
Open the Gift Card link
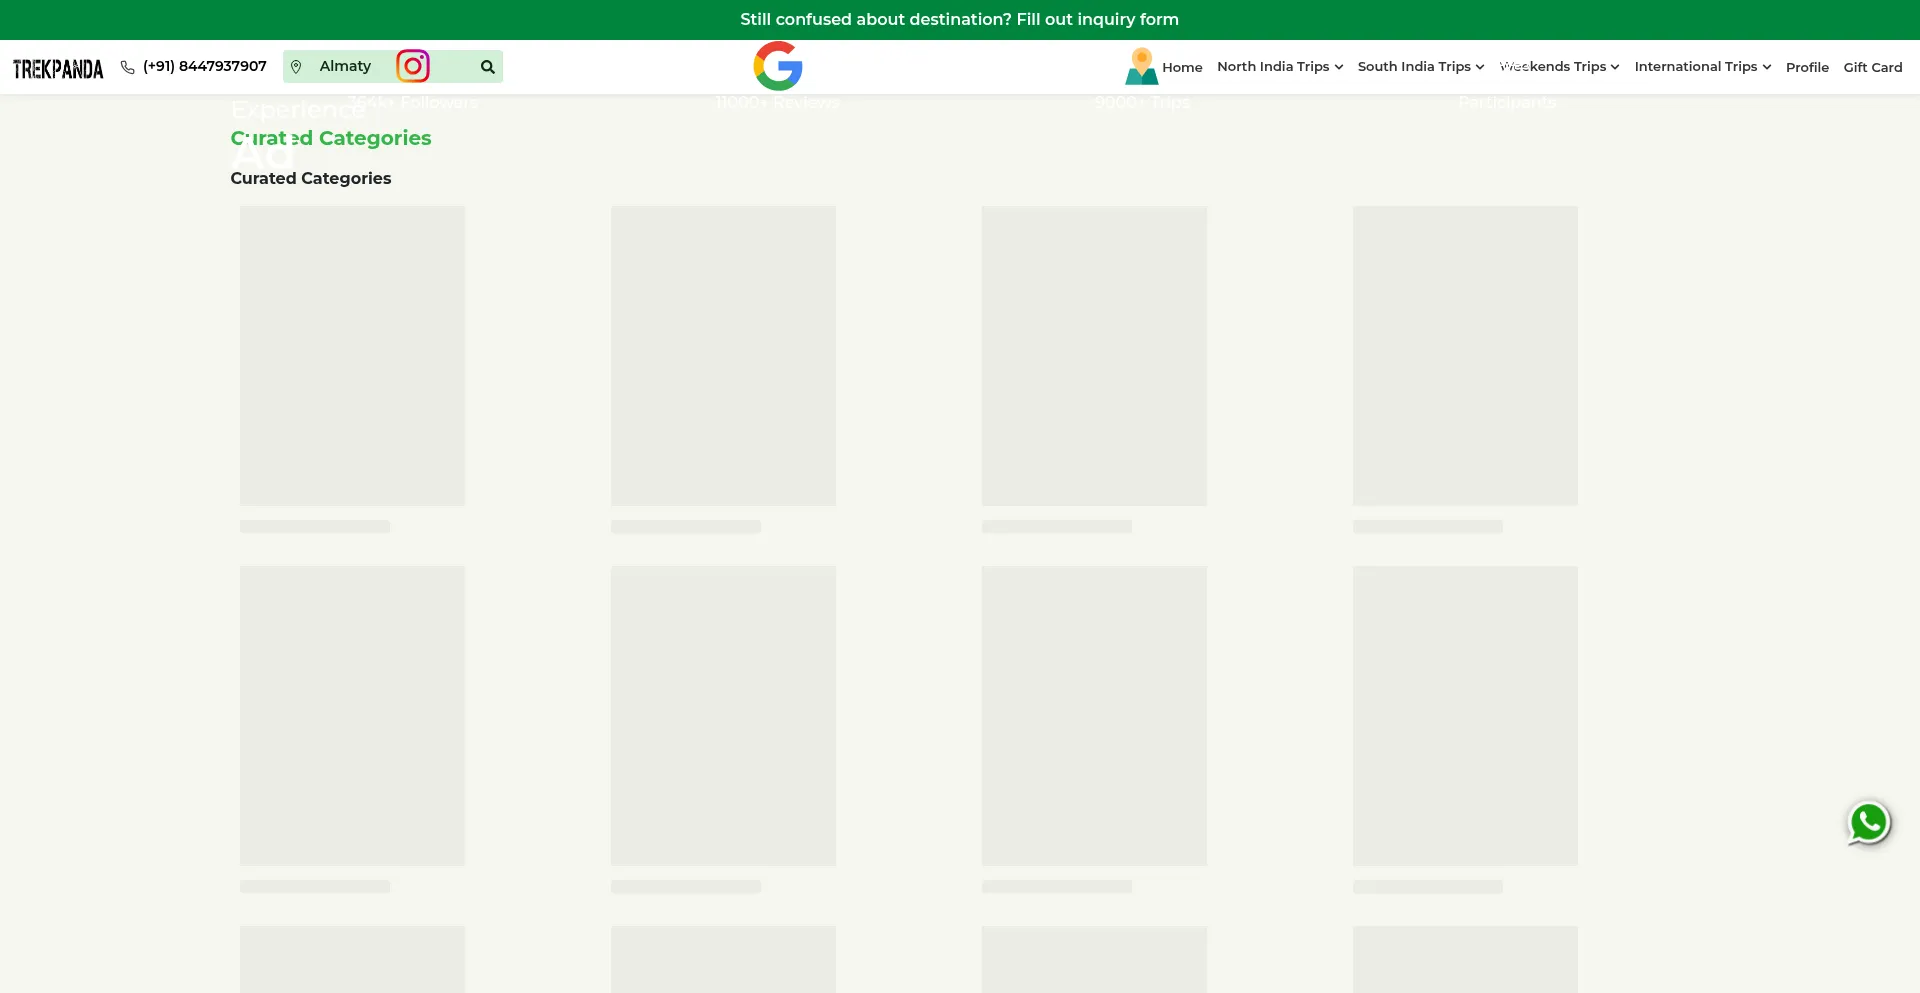pyautogui.click(x=1872, y=68)
